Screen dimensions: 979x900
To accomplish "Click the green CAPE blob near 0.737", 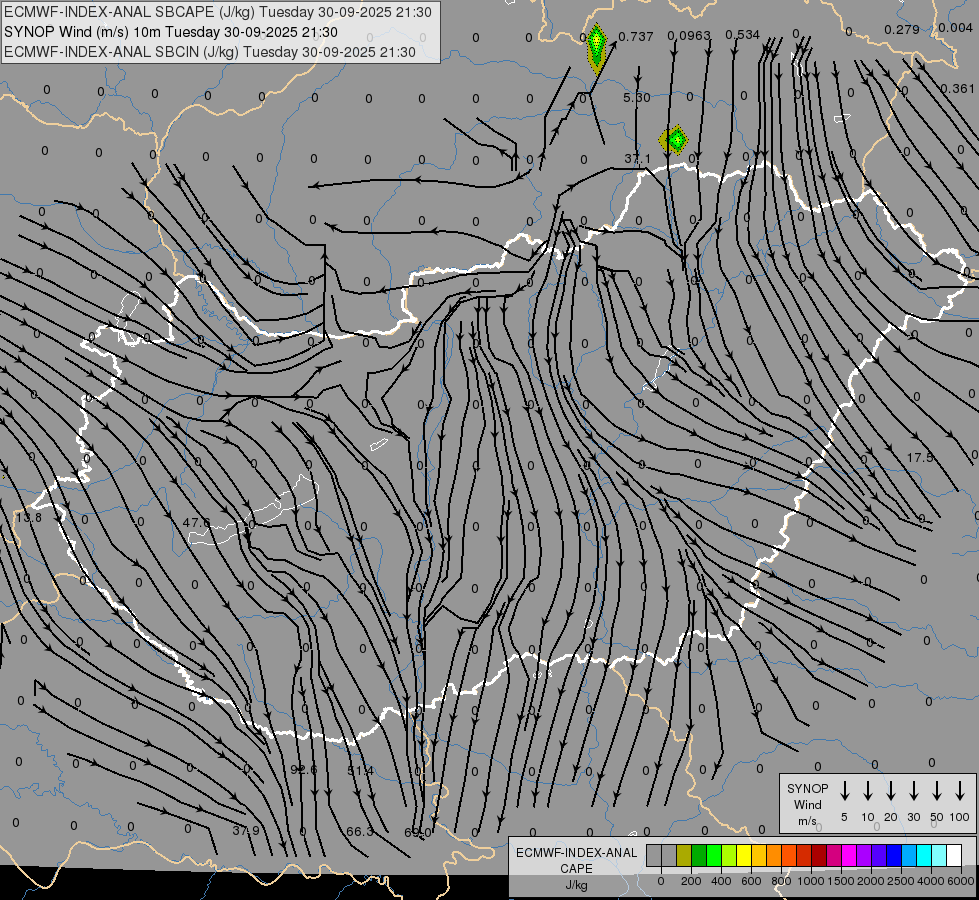I will click(x=596, y=45).
